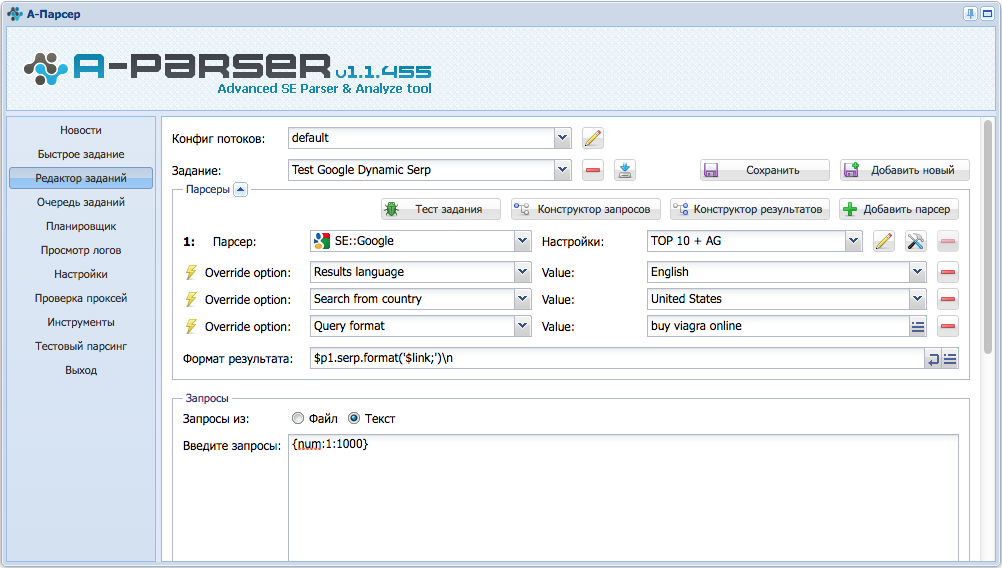Click lightning icon beside Search from country override
The image size is (1002, 568).
pos(190,299)
